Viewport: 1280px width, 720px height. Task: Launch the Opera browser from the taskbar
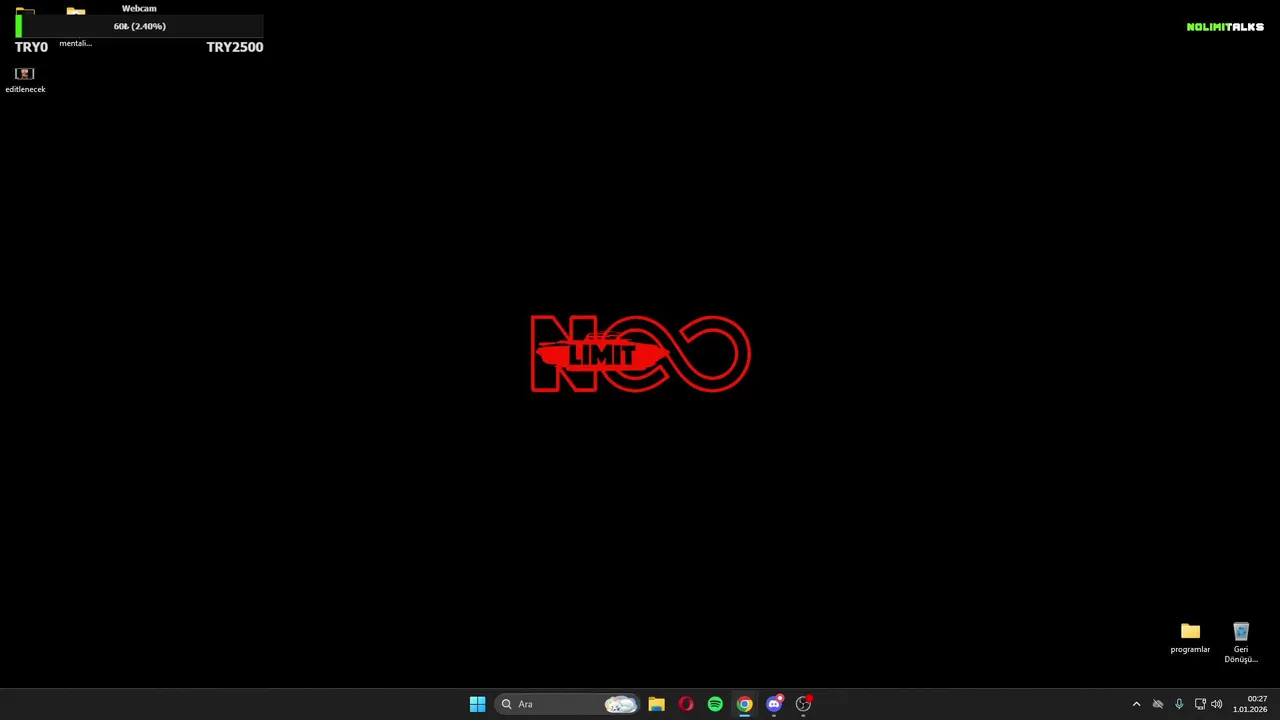(x=686, y=704)
